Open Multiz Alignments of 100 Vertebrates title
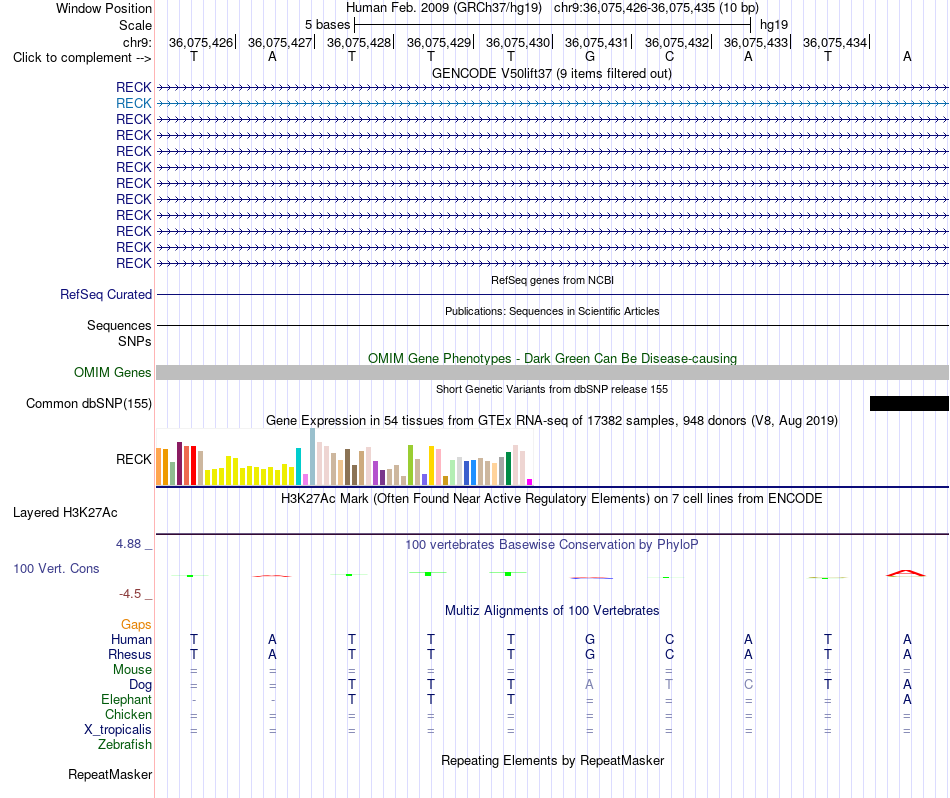 (x=552, y=610)
